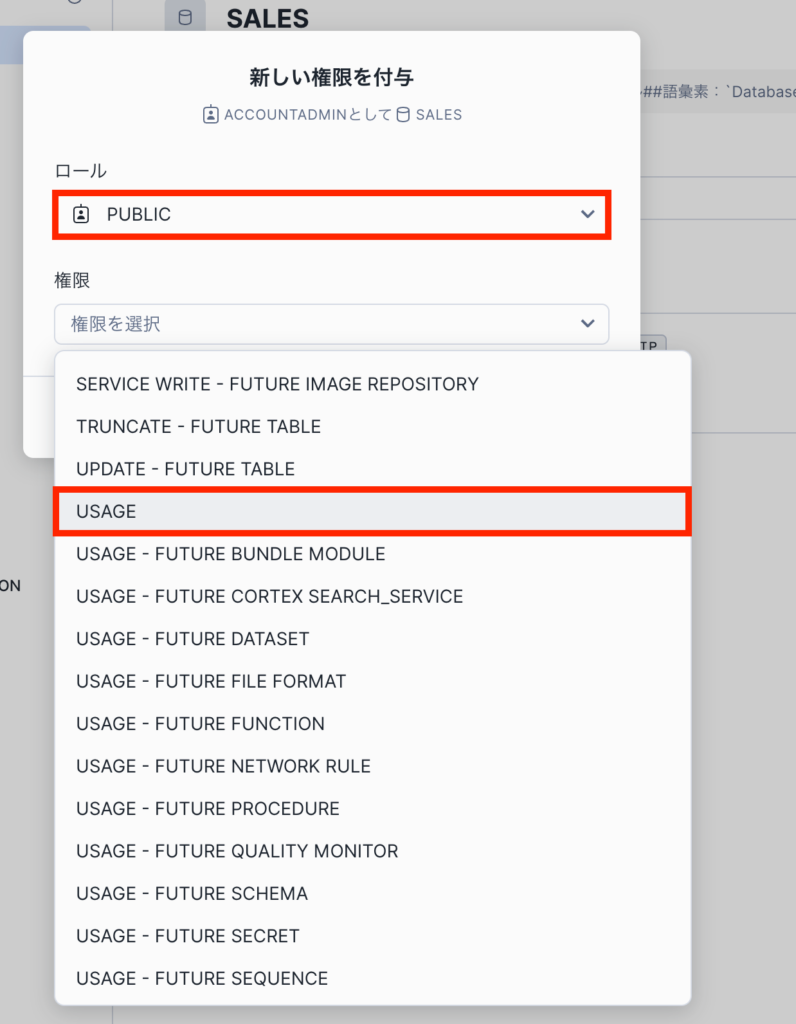This screenshot has height=1024, width=796.
Task: Open the 権限を選択 privilege dropdown
Action: 331,324
